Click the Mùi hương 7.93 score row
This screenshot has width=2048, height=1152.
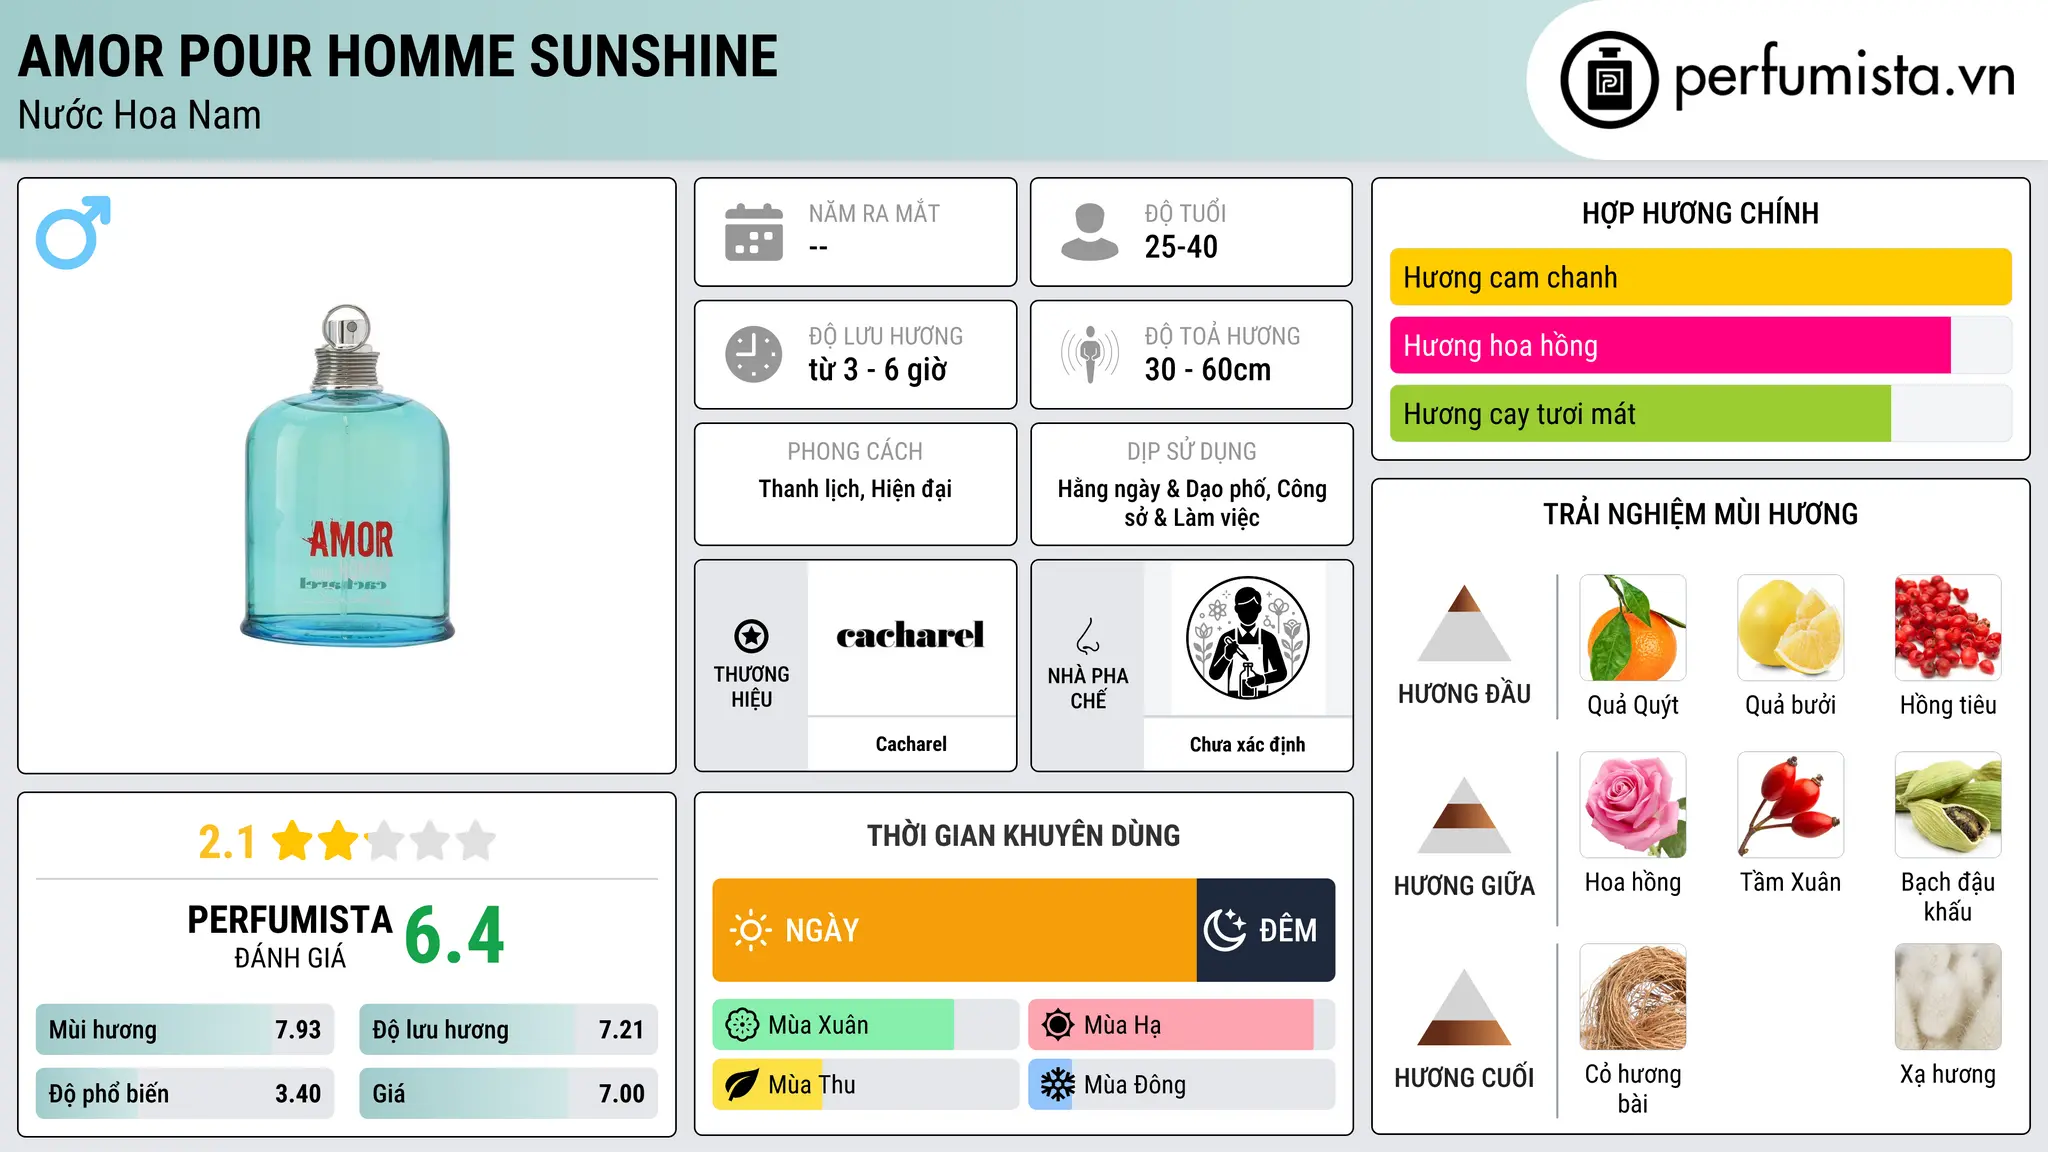185,1030
